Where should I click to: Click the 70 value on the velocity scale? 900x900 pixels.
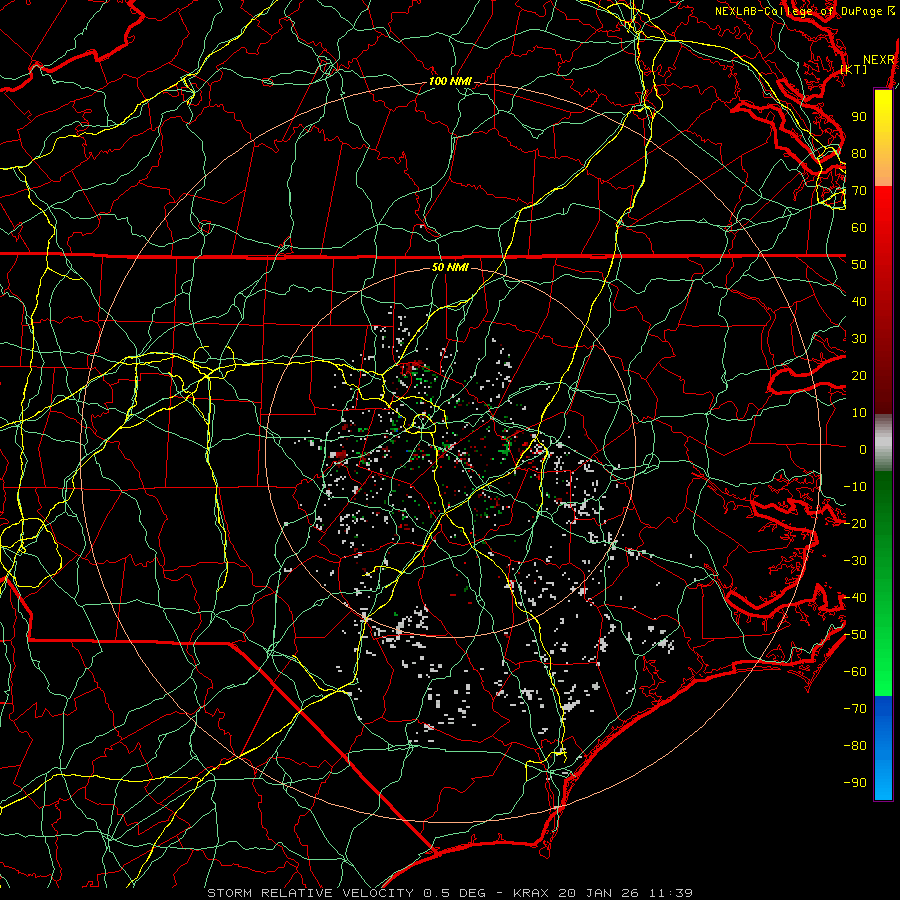tap(859, 191)
